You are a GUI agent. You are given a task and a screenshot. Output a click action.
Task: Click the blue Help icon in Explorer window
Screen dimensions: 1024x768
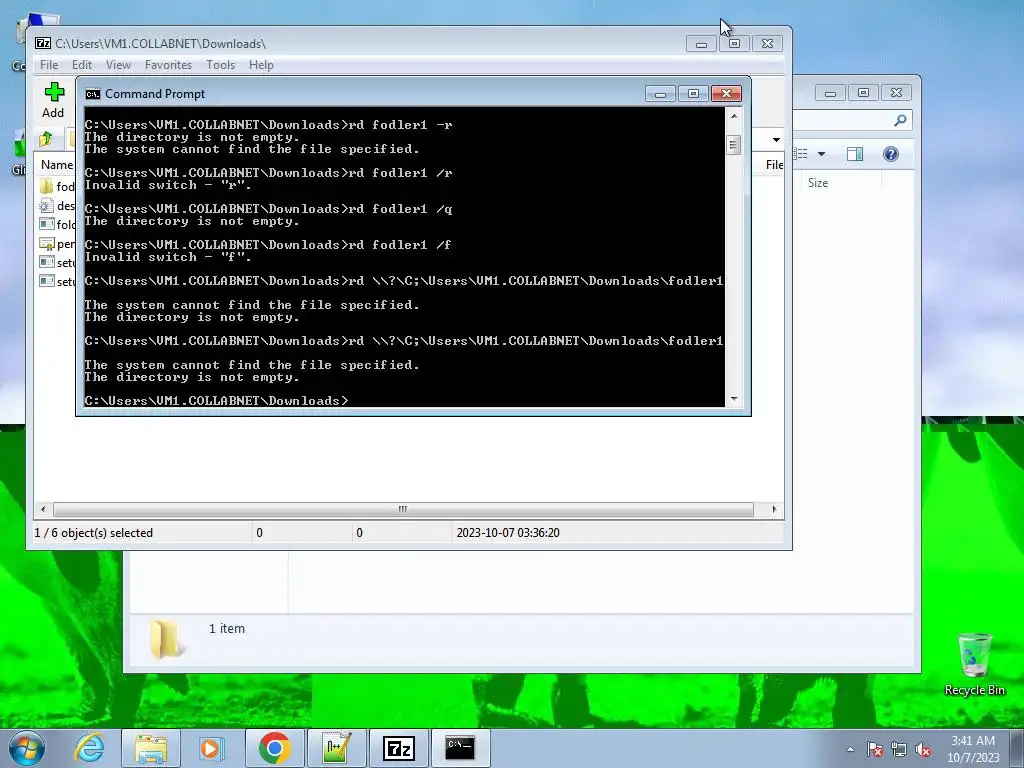(891, 154)
